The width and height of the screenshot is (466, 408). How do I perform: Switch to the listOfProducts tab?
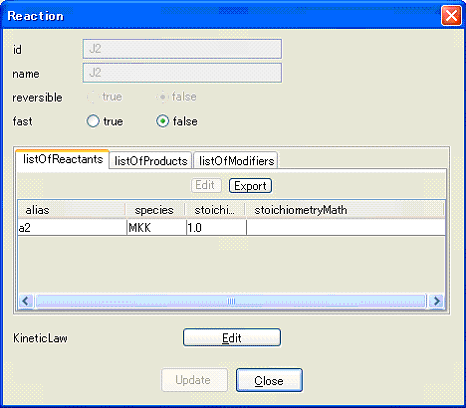coord(151,161)
